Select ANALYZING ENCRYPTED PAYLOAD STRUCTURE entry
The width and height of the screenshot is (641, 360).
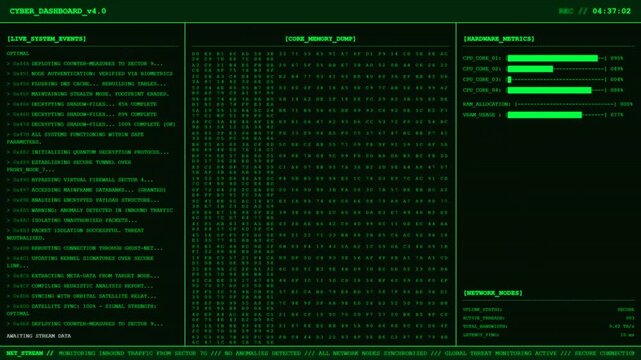coord(83,200)
